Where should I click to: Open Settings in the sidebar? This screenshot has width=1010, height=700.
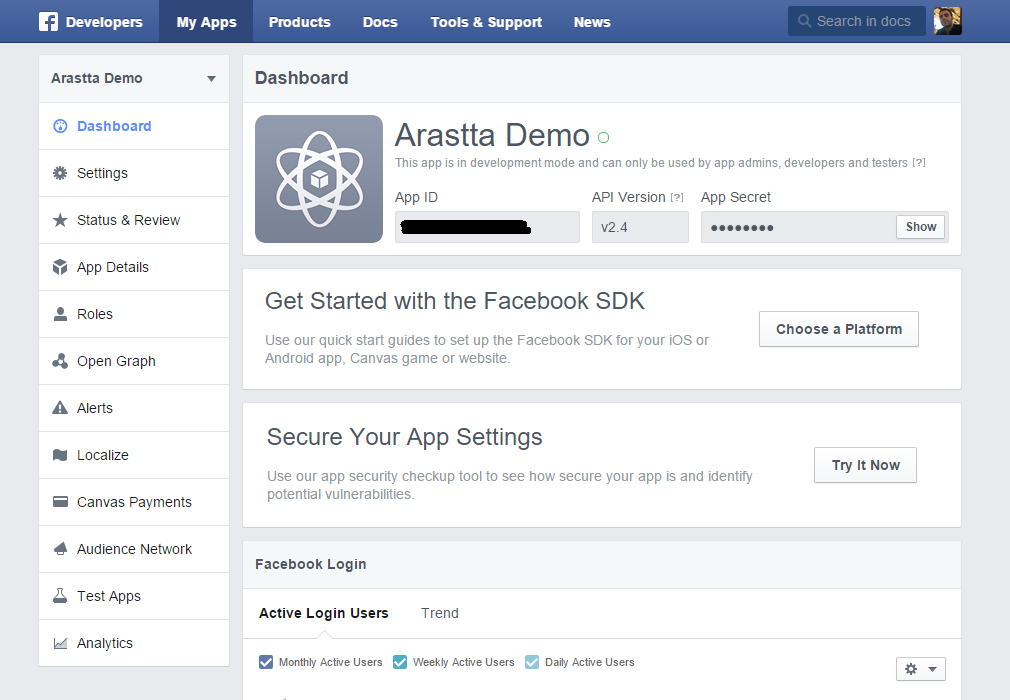134,173
